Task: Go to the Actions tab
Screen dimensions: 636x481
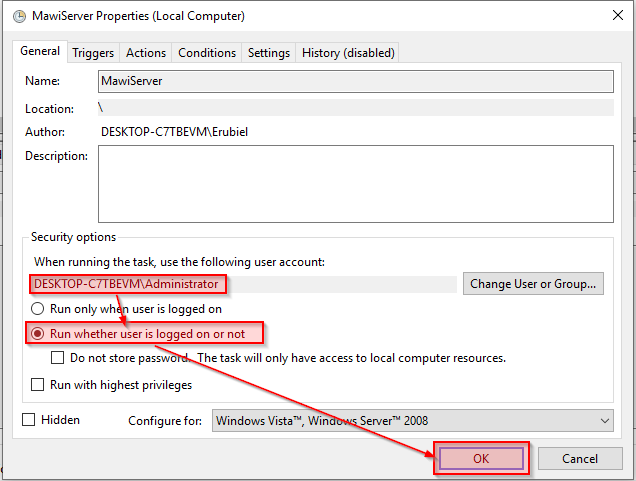Action: pos(146,53)
